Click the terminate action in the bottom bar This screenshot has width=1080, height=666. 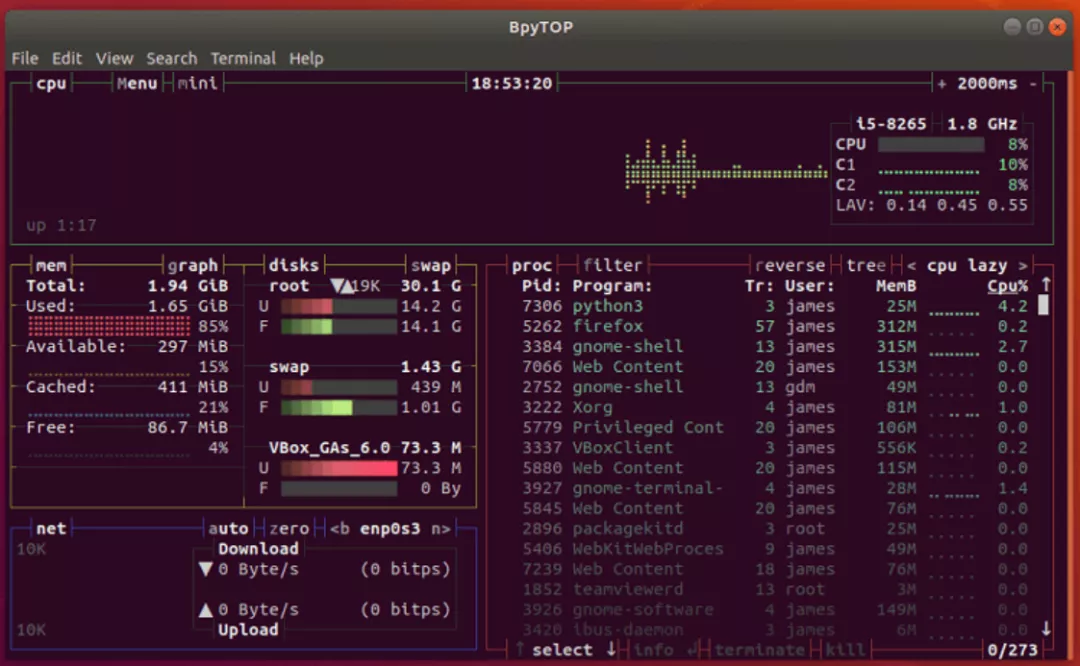point(760,649)
